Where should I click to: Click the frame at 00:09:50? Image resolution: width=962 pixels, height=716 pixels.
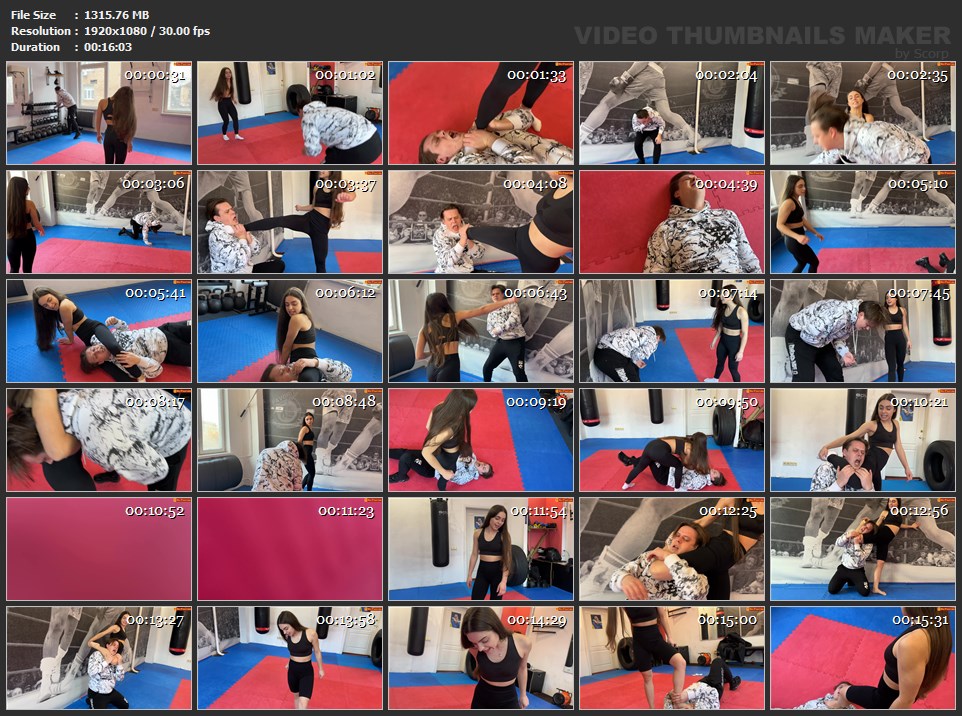(671, 440)
